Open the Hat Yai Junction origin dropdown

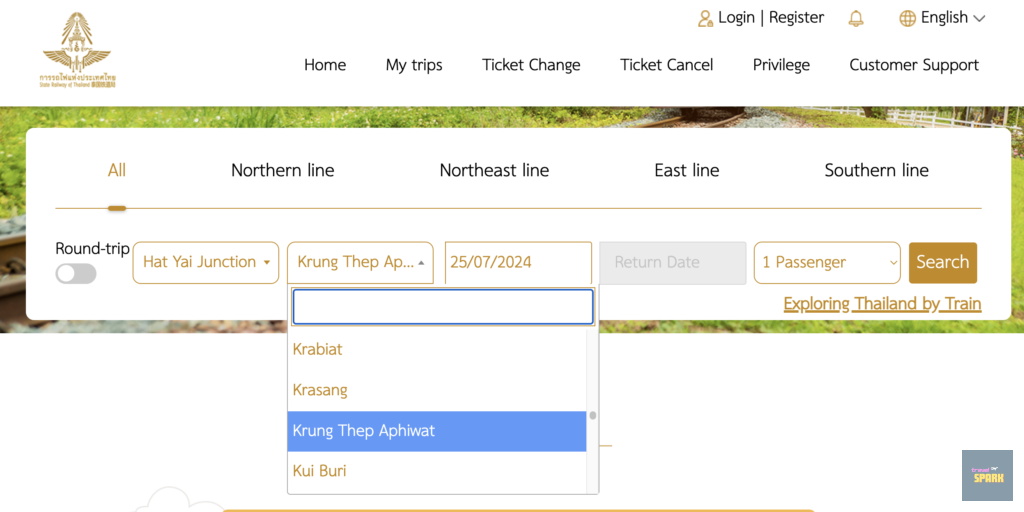pos(206,262)
